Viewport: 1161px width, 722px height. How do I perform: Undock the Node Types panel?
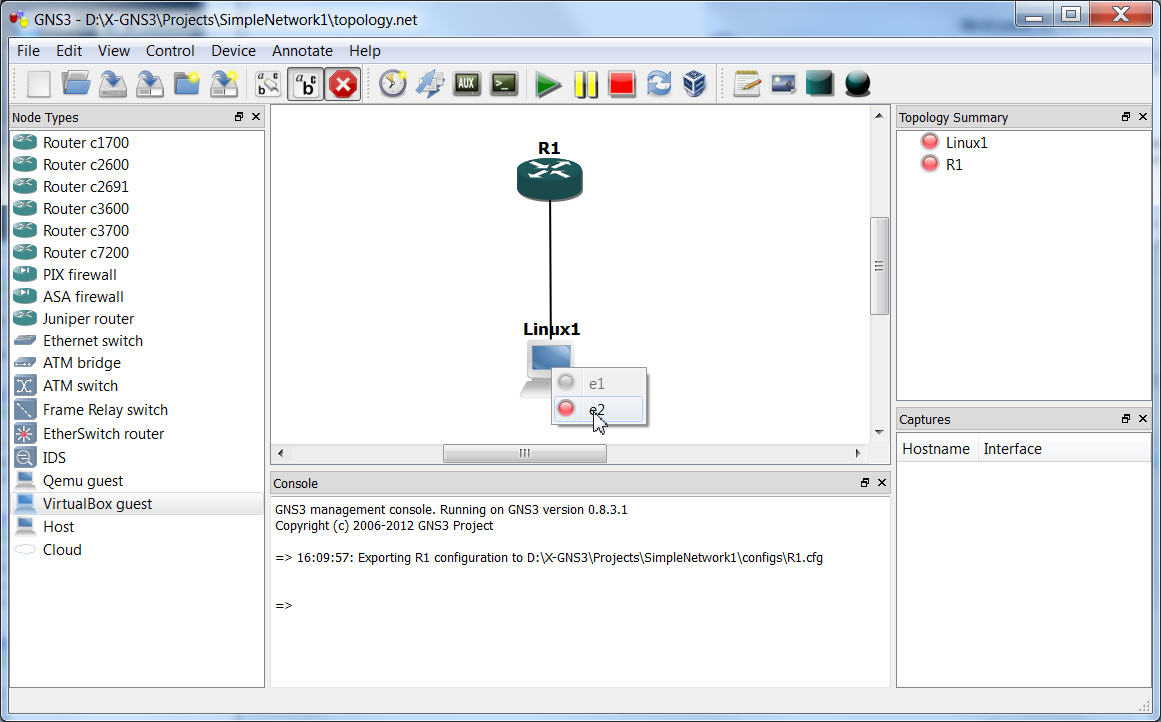tap(239, 116)
